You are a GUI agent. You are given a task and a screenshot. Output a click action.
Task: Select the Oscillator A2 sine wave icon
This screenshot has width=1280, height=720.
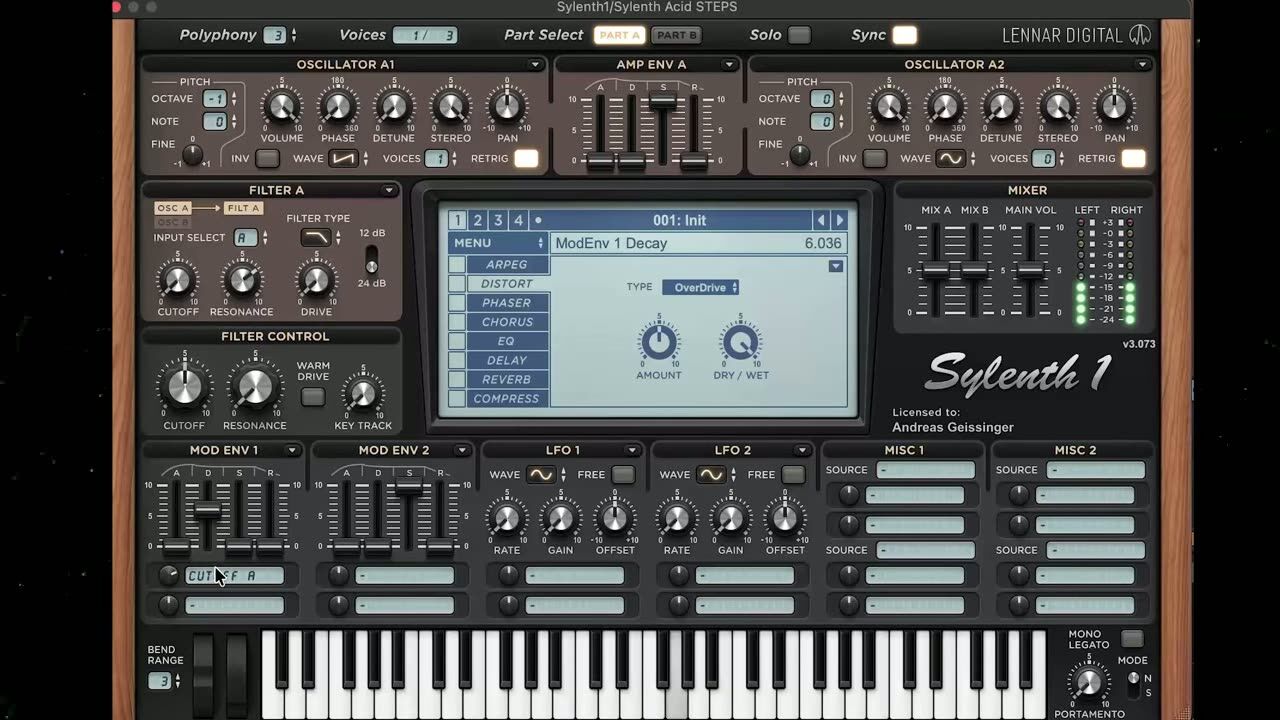click(x=950, y=158)
